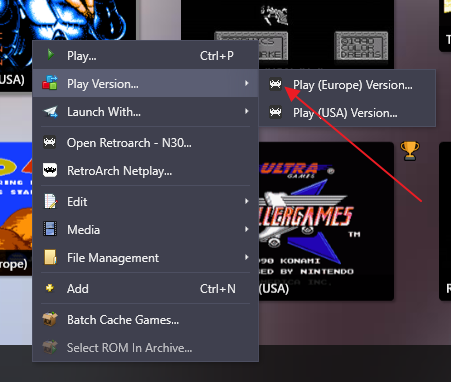Click the Edit menu label
This screenshot has width=451, height=382.
tap(77, 202)
